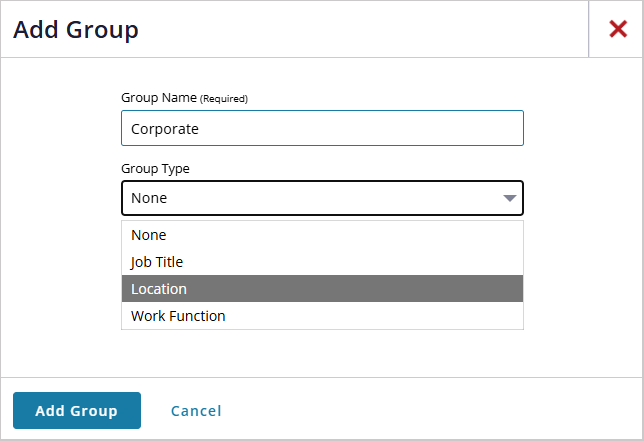
Task: Click empty footer space right of Cancel
Action: pos(430,410)
